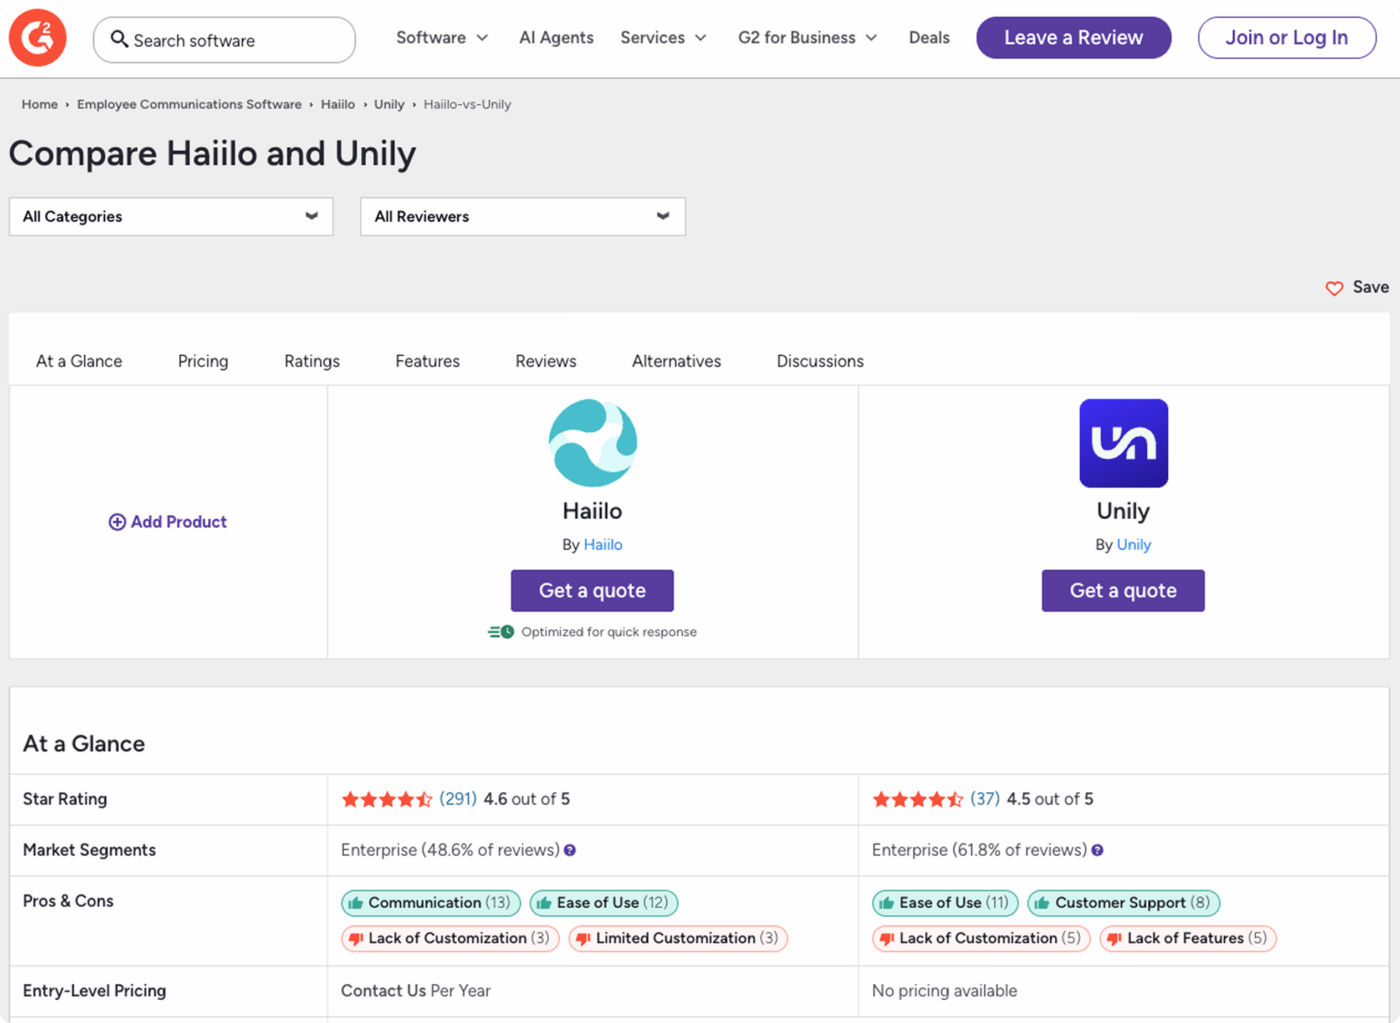The height and width of the screenshot is (1023, 1400).
Task: Click the Haiilo star rating stars
Action: pos(387,799)
